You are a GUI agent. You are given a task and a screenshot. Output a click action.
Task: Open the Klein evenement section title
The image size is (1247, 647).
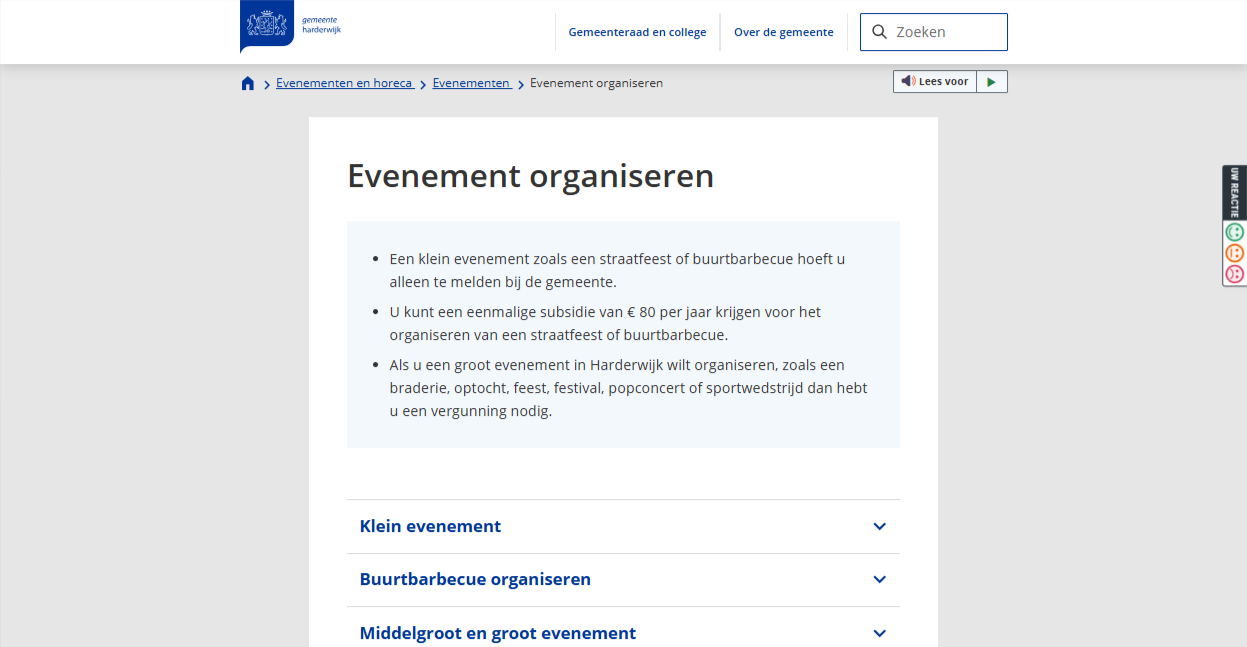[430, 526]
